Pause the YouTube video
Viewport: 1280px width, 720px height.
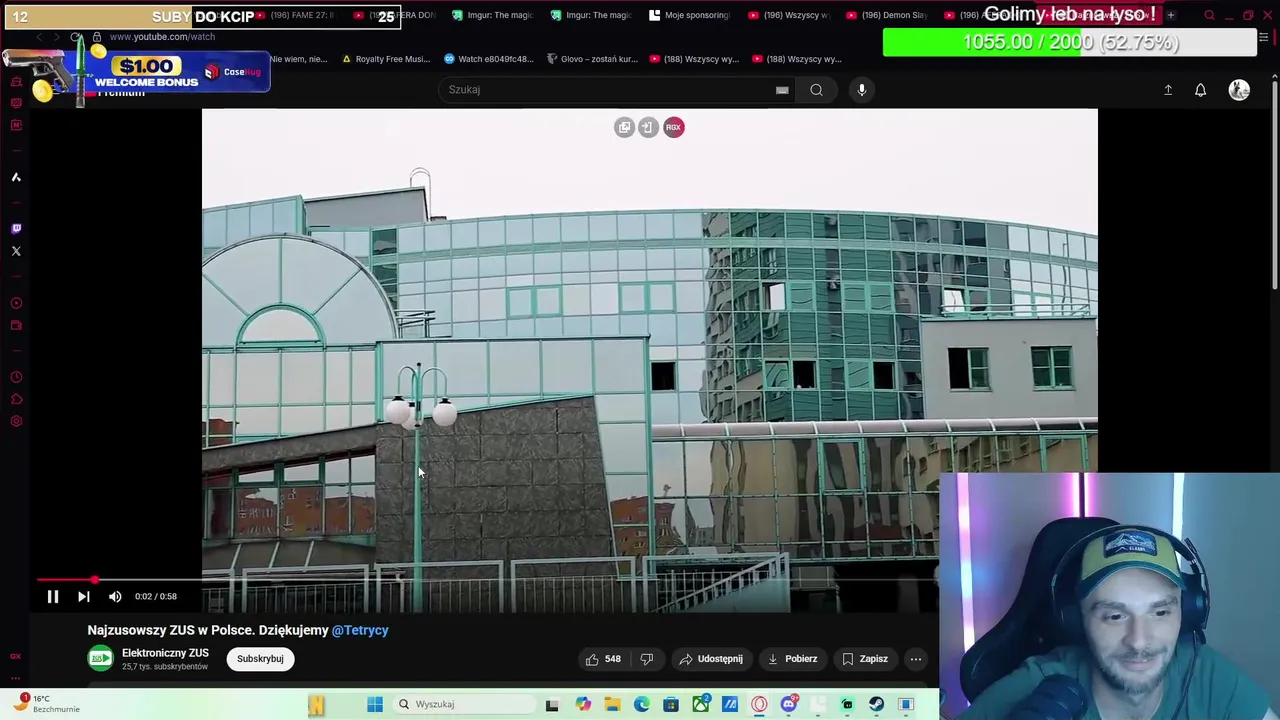tap(53, 597)
